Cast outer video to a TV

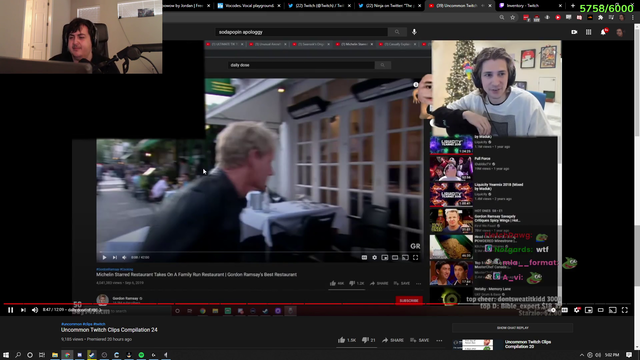[613, 310]
